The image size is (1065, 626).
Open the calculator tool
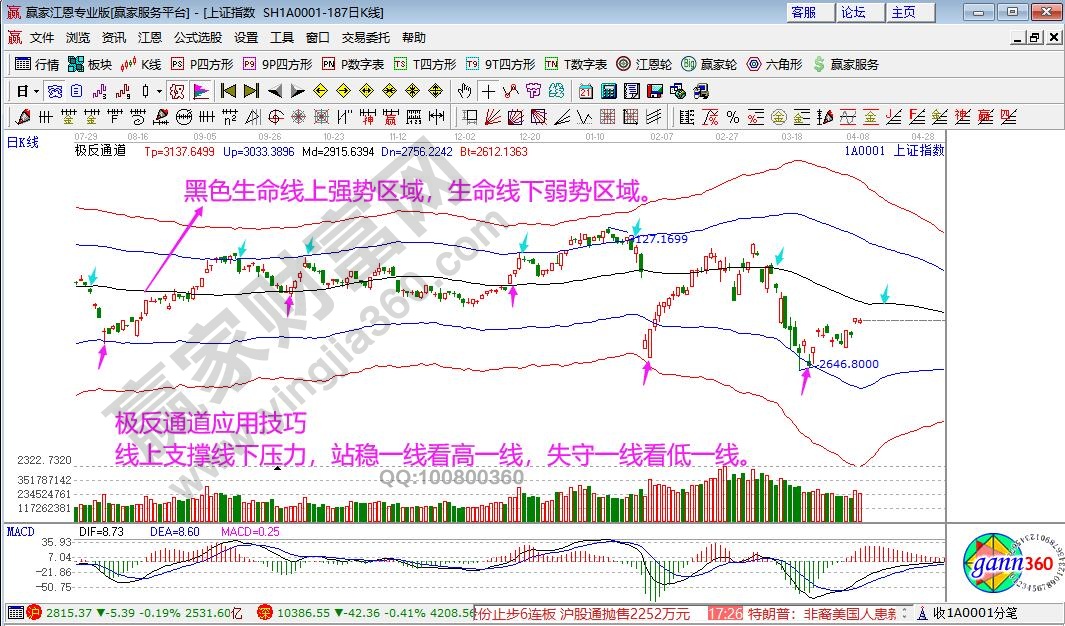point(608,91)
